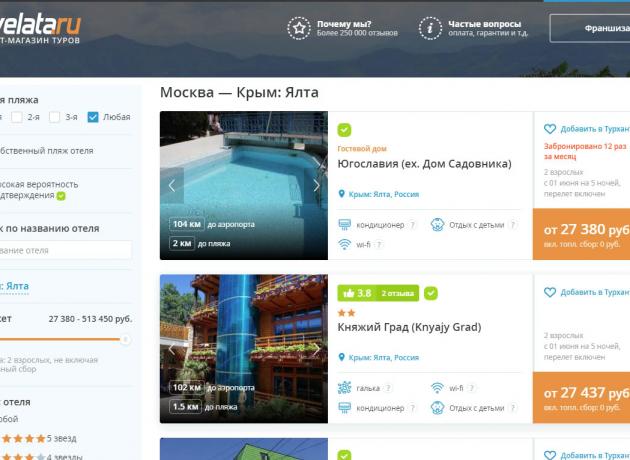
Task: Click the Франшиза button
Action: click(x=589, y=28)
